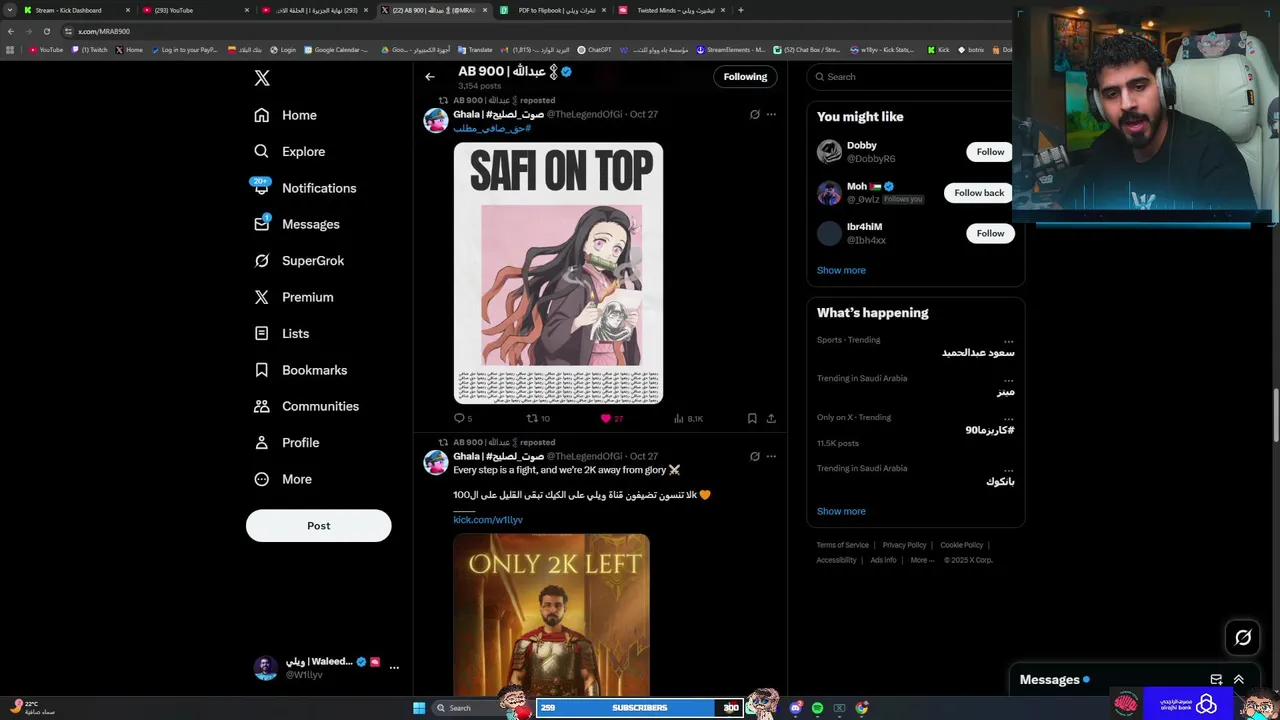Screen dimensions: 1280x720
Task: Open Spotify from the taskbar
Action: coord(818,708)
